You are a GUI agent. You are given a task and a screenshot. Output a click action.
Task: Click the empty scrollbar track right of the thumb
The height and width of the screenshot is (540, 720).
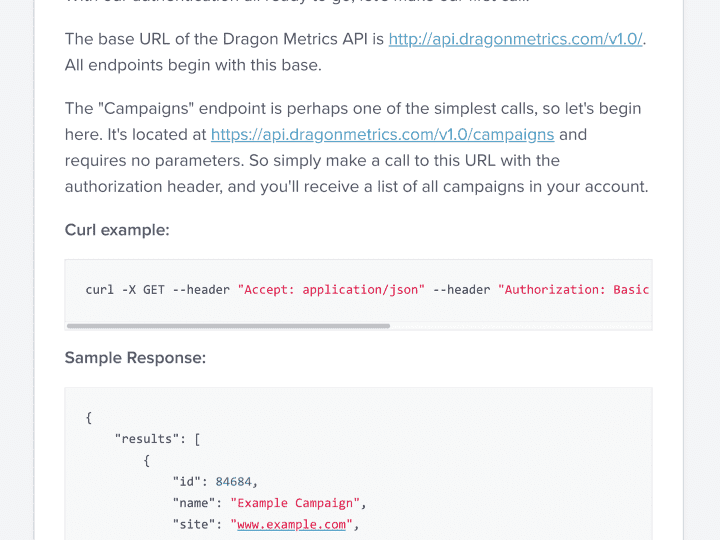coord(520,325)
